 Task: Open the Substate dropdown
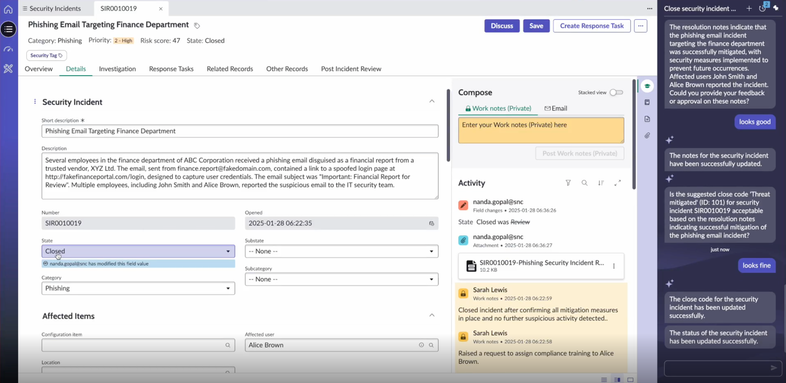[341, 251]
